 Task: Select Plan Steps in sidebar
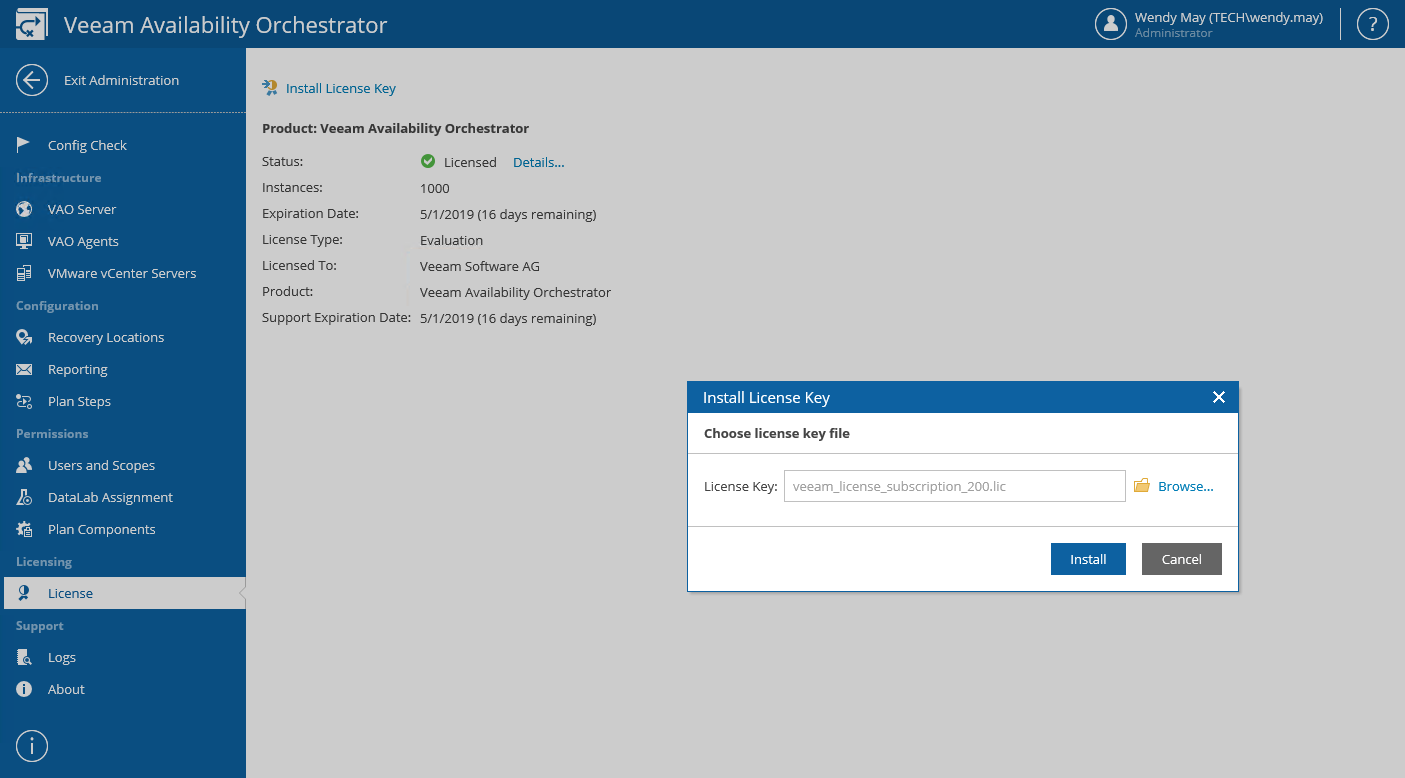coord(79,401)
